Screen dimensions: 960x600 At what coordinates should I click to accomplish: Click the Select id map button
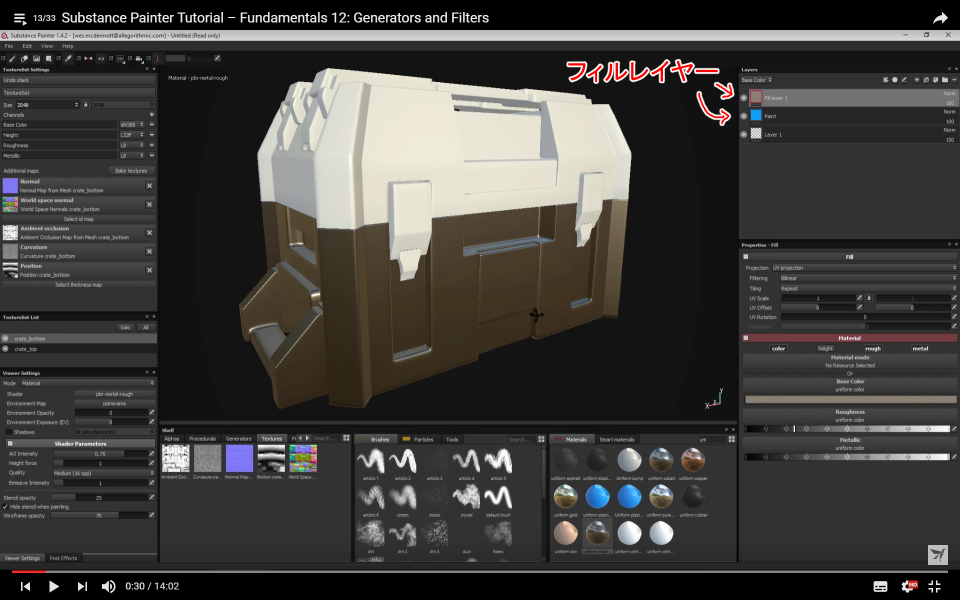[x=78, y=219]
